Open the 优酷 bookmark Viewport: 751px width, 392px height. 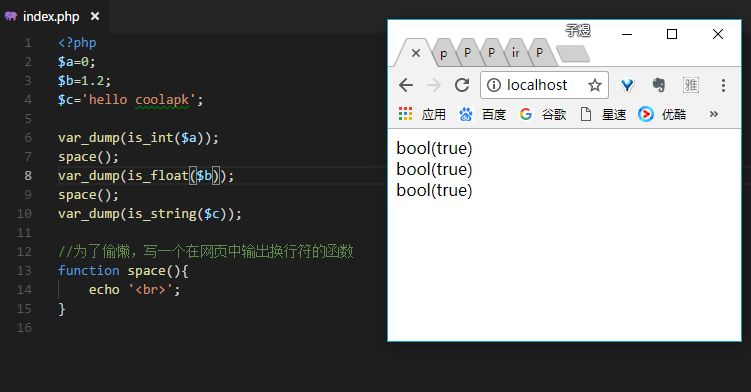[x=662, y=114]
